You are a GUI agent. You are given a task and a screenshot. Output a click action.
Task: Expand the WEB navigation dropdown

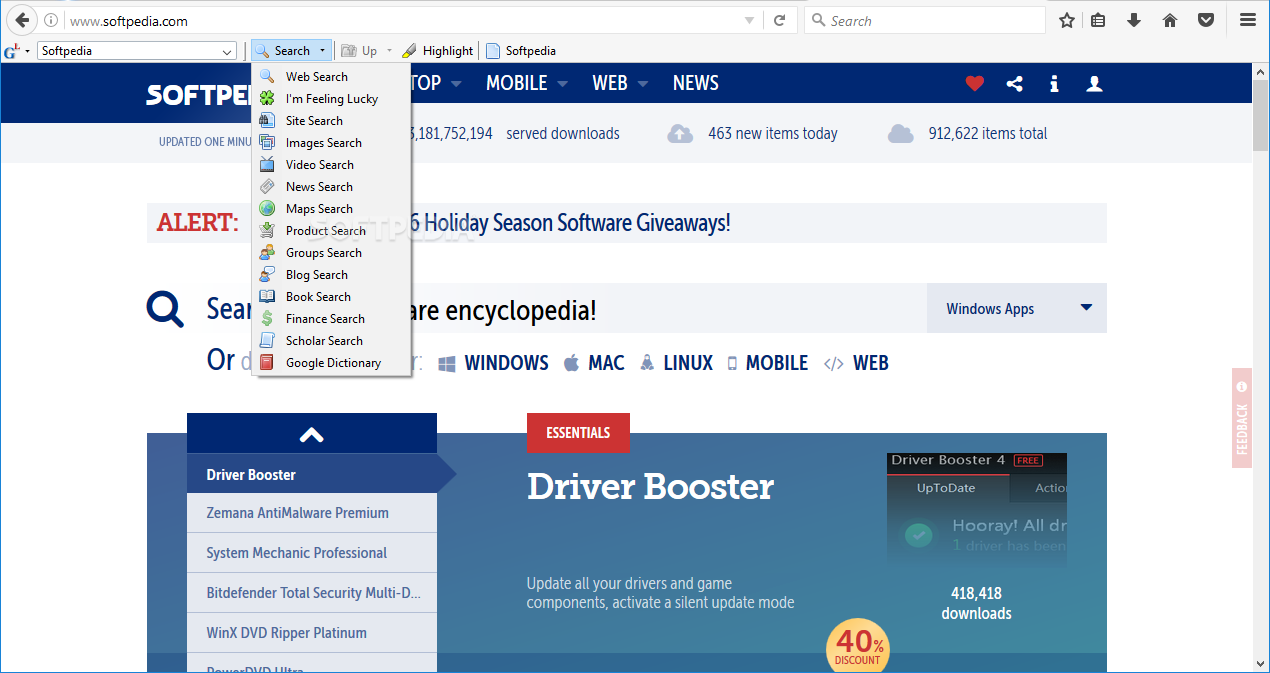[643, 84]
